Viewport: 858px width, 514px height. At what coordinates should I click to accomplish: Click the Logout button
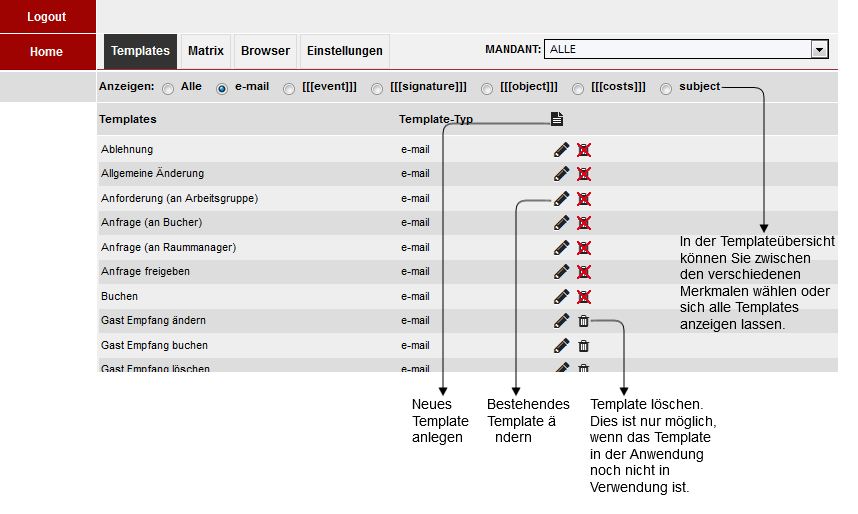(x=48, y=16)
